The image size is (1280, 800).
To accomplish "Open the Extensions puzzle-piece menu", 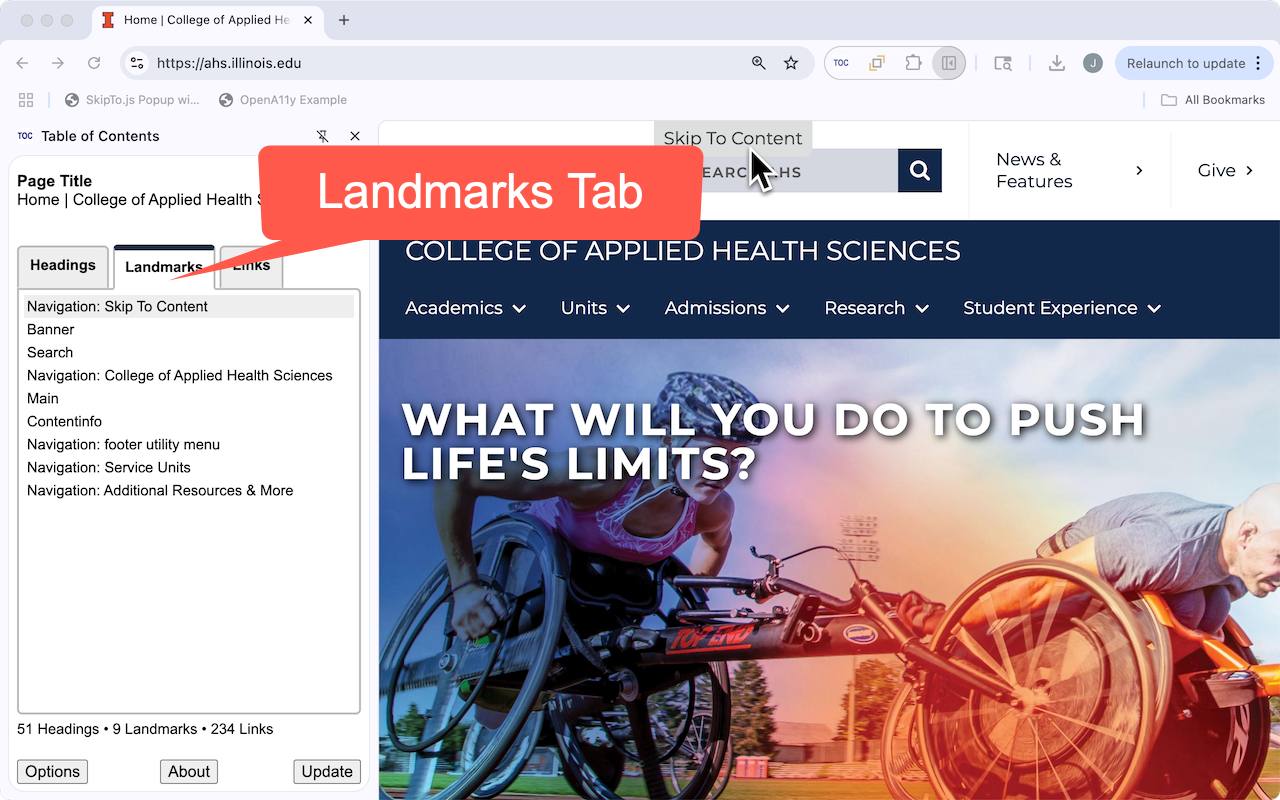I will pyautogui.click(x=913, y=63).
